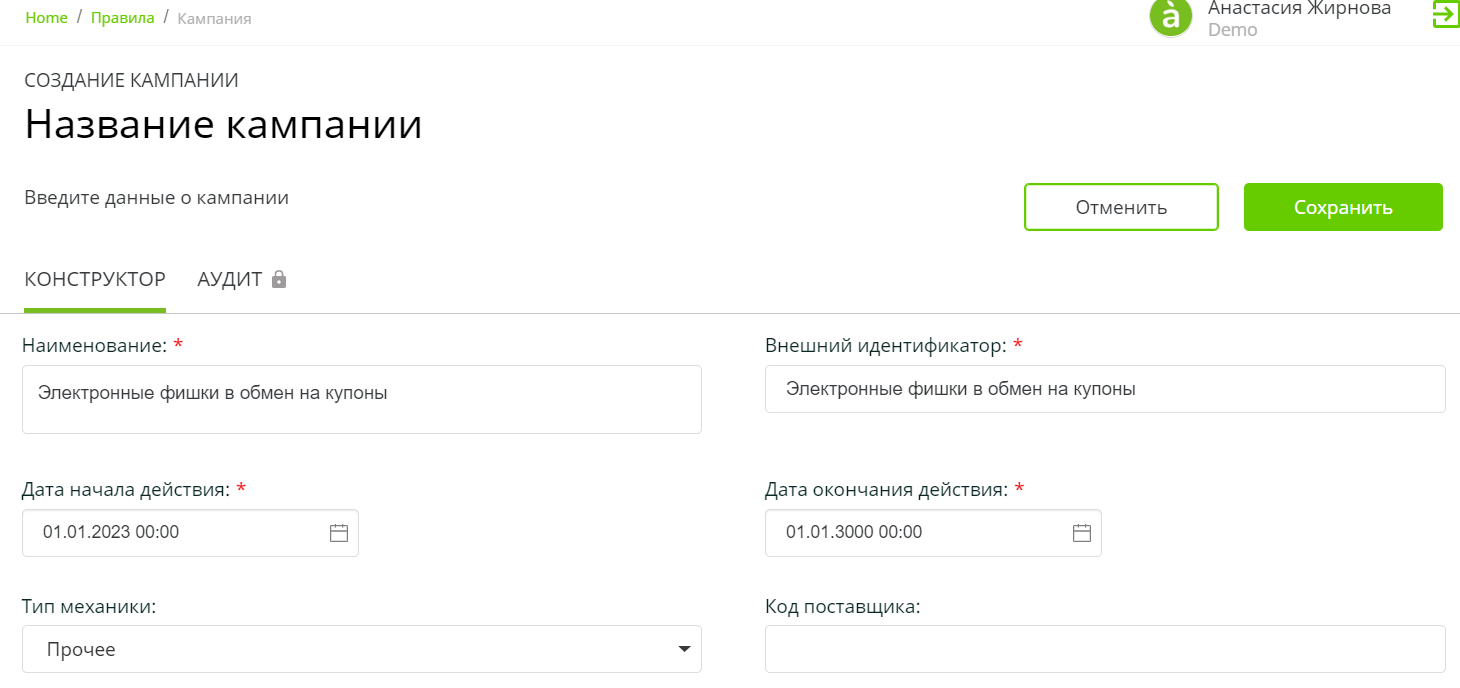Click the Название кампании heading
Image resolution: width=1460 pixels, height=688 pixels.
coord(223,125)
